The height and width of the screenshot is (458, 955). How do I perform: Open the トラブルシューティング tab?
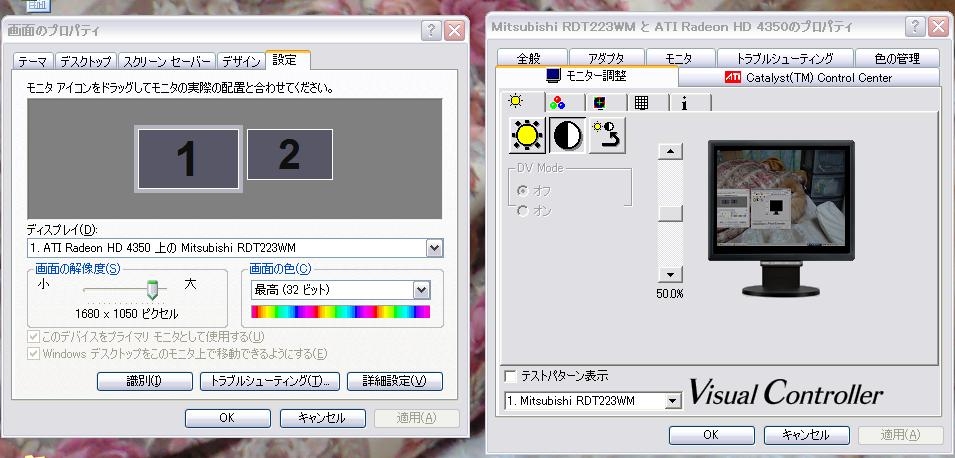[784, 59]
